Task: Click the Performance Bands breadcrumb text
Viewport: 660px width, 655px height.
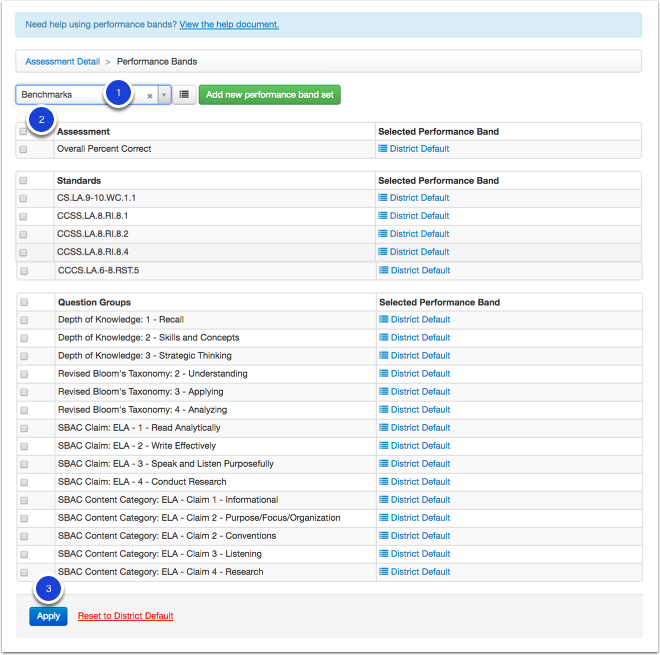Action: click(x=157, y=61)
